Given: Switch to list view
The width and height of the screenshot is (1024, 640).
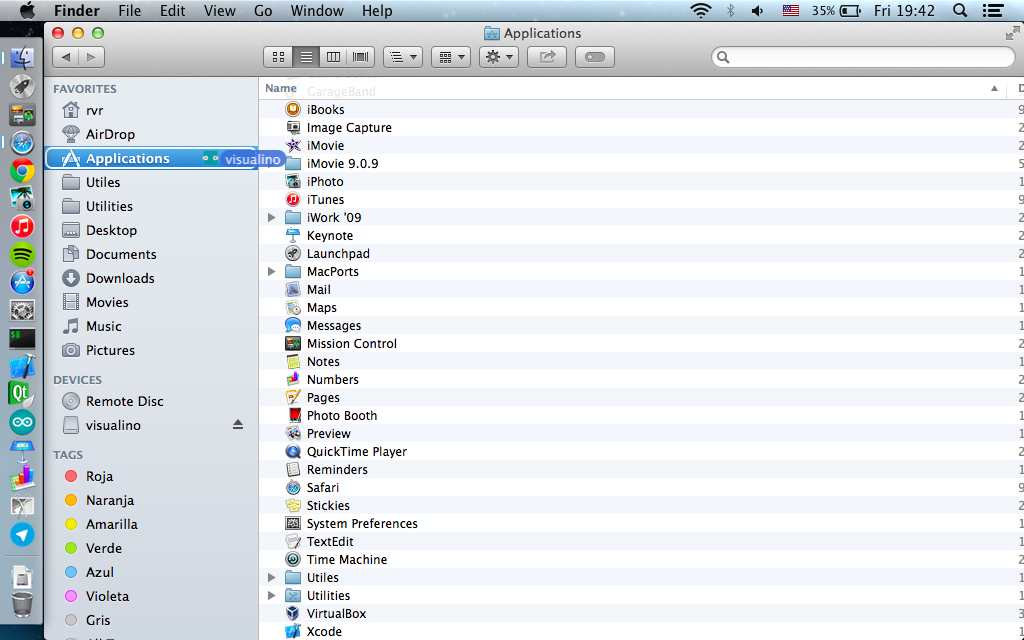Looking at the screenshot, I should pyautogui.click(x=306, y=57).
